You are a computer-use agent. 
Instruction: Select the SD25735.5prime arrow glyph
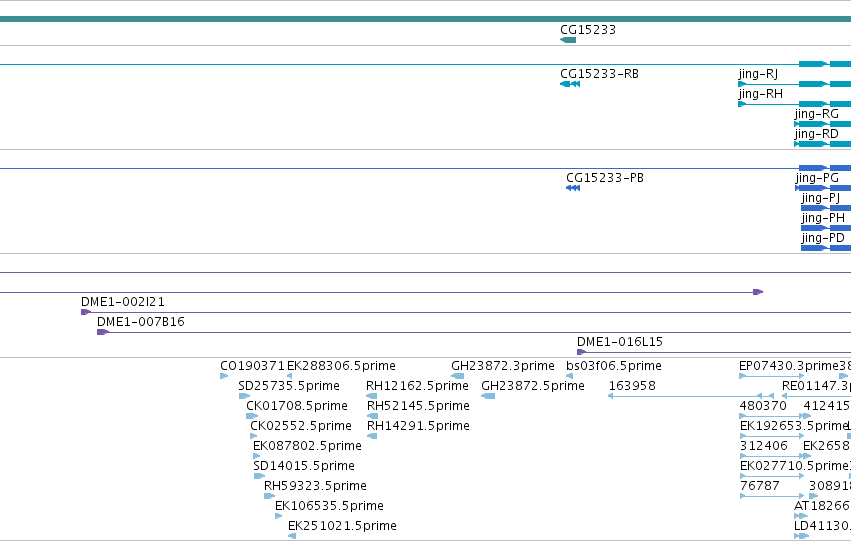point(244,396)
